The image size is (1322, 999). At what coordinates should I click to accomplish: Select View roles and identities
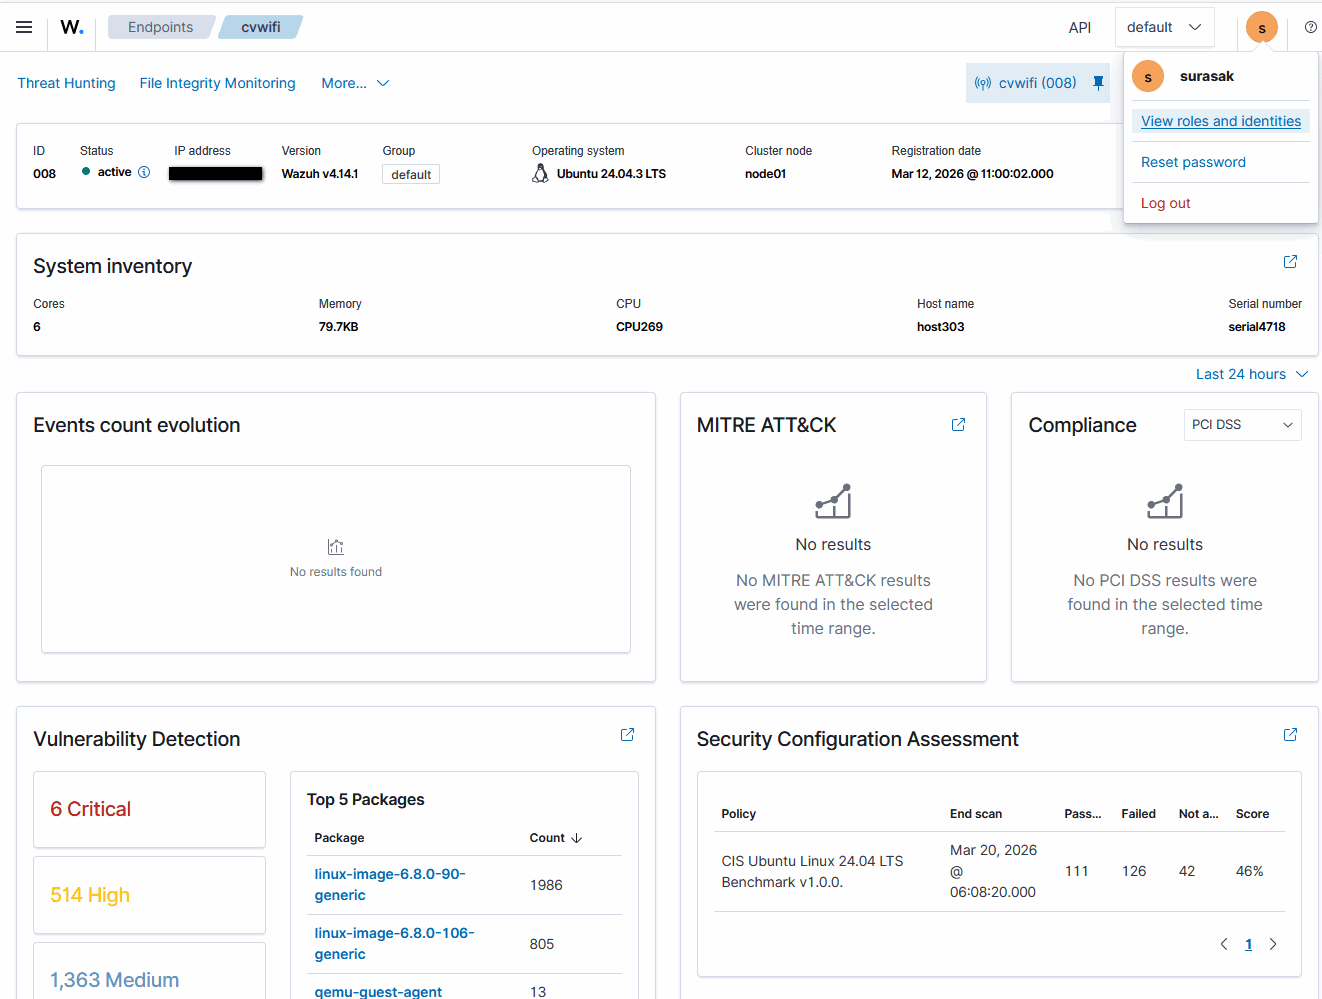1220,121
